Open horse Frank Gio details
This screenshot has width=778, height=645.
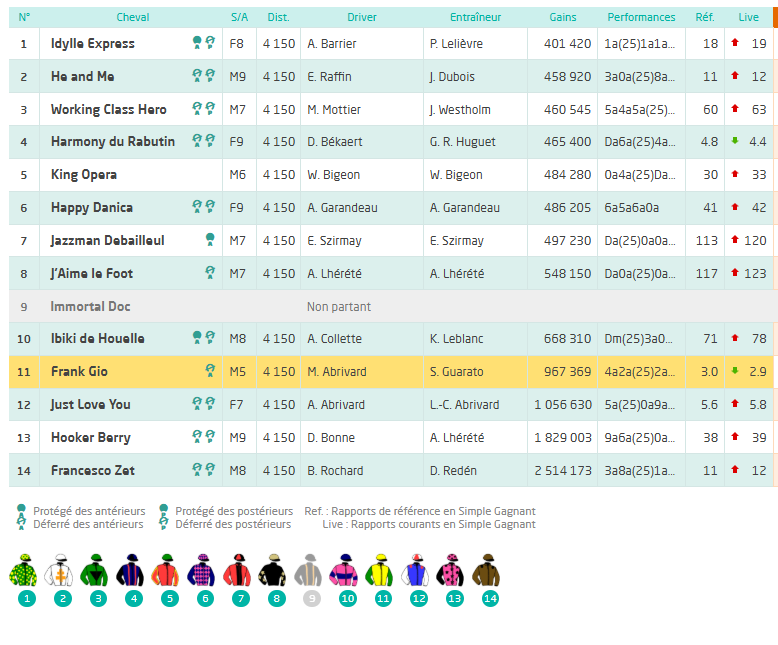pos(79,372)
